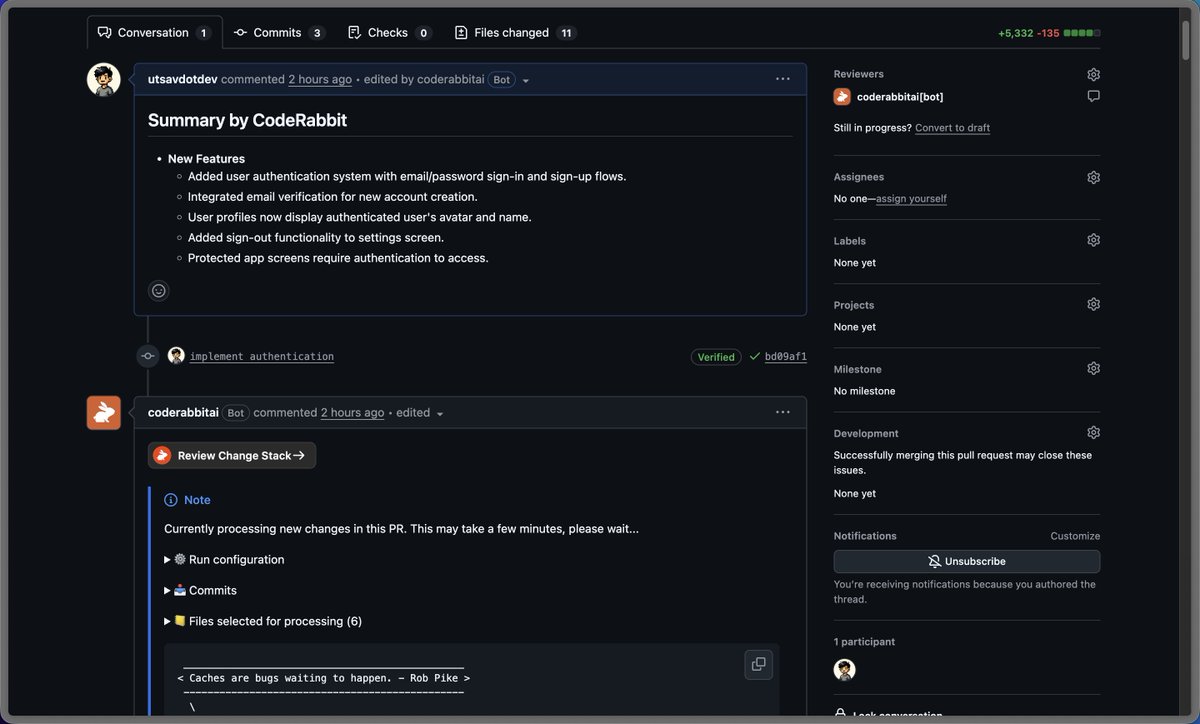Click the +5,332 -135 diff stat indicator
This screenshot has width=1200, height=724.
click(1049, 33)
